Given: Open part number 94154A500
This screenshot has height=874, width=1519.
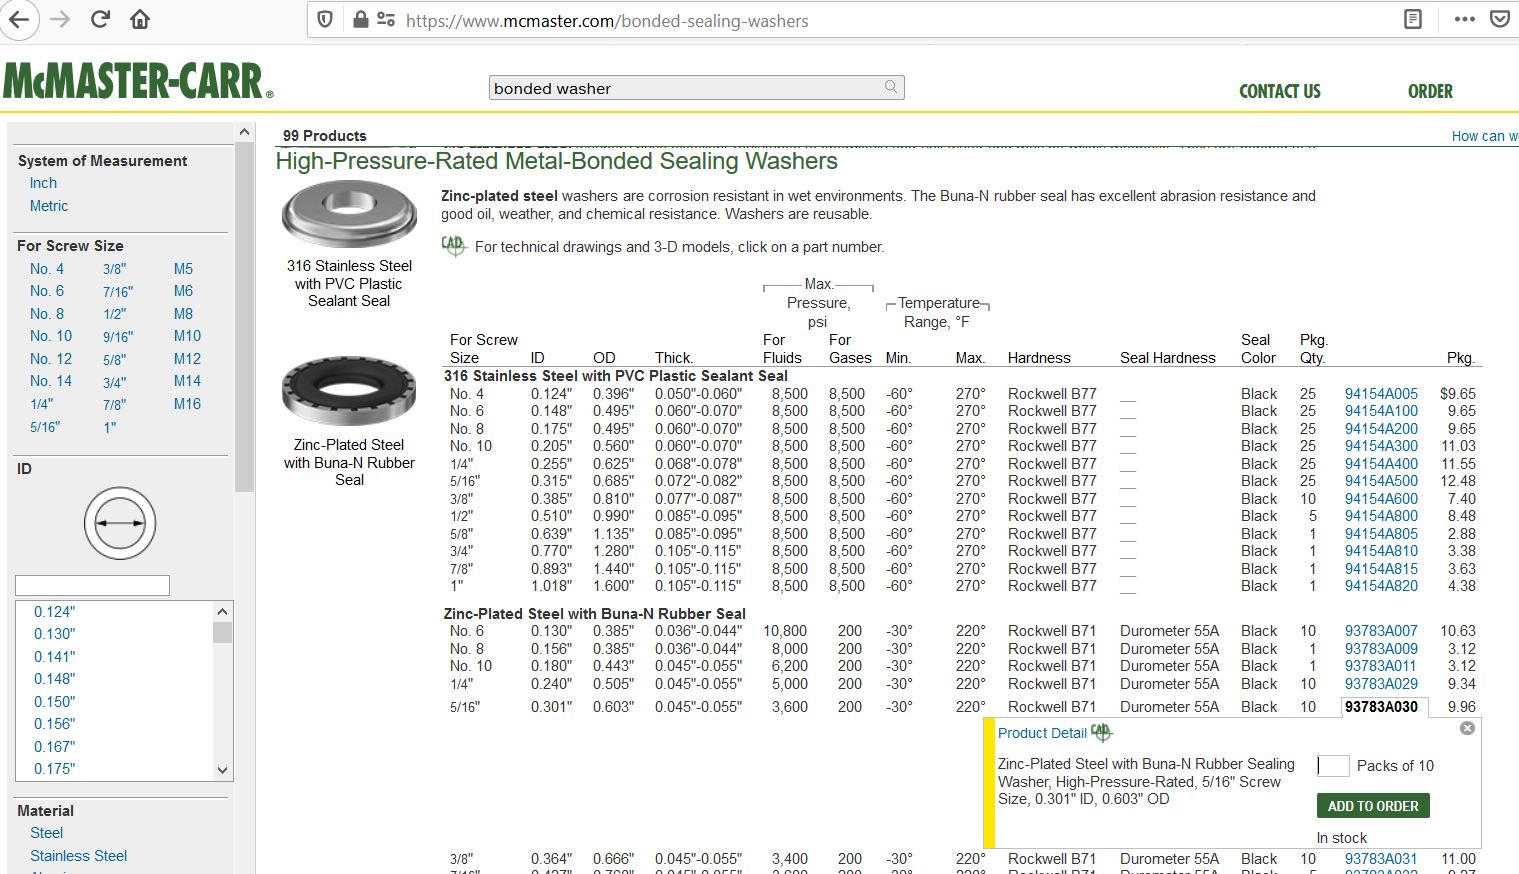Looking at the screenshot, I should (1381, 481).
